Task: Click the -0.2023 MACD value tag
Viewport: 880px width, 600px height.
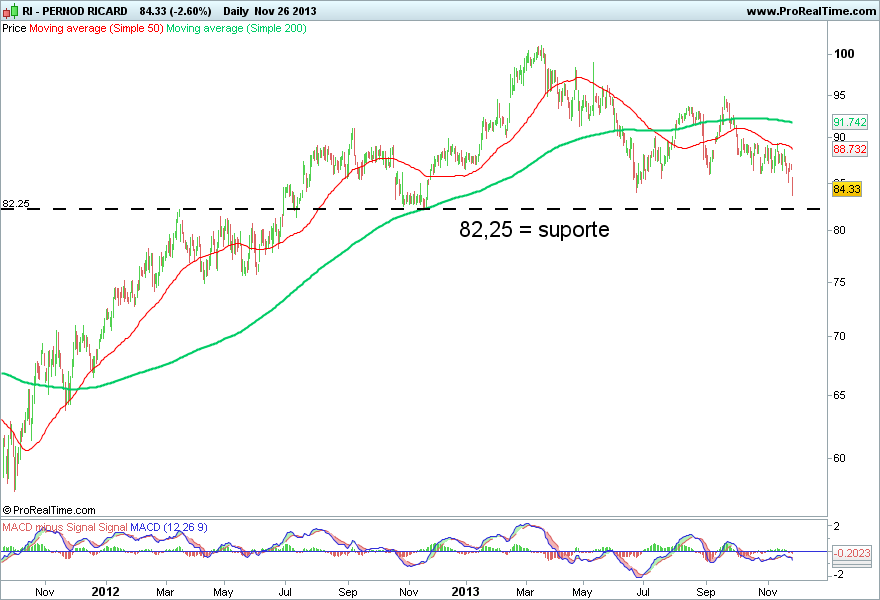Action: coord(851,553)
